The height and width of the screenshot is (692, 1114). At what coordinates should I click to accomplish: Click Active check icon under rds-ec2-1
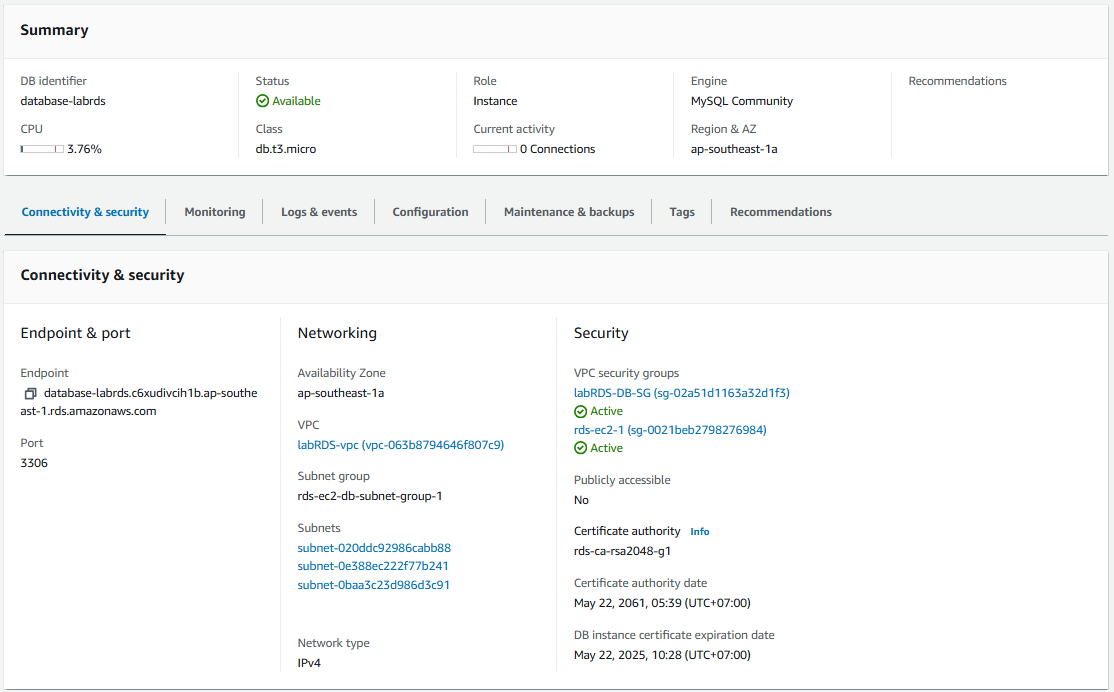pos(580,449)
